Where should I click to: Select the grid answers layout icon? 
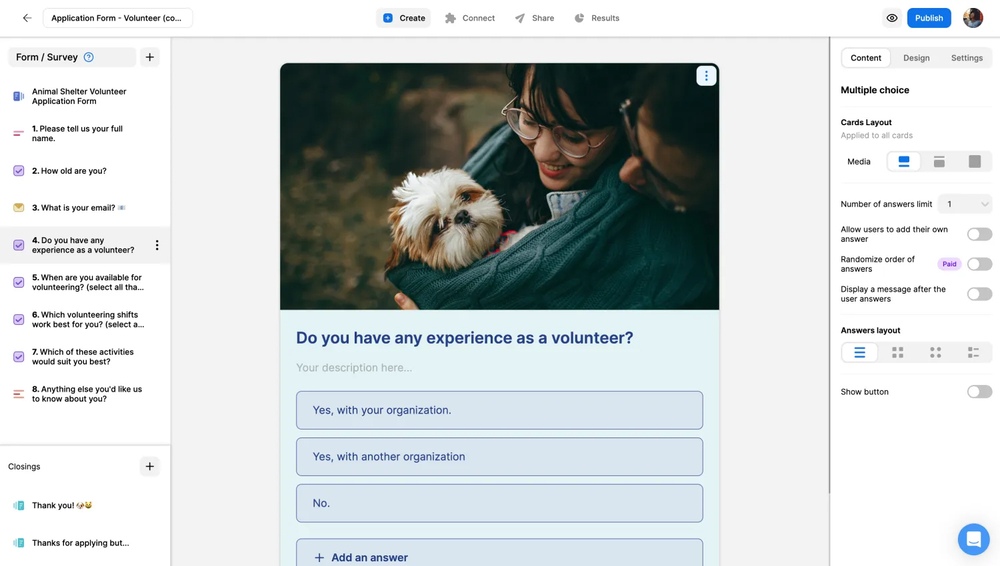(x=898, y=353)
